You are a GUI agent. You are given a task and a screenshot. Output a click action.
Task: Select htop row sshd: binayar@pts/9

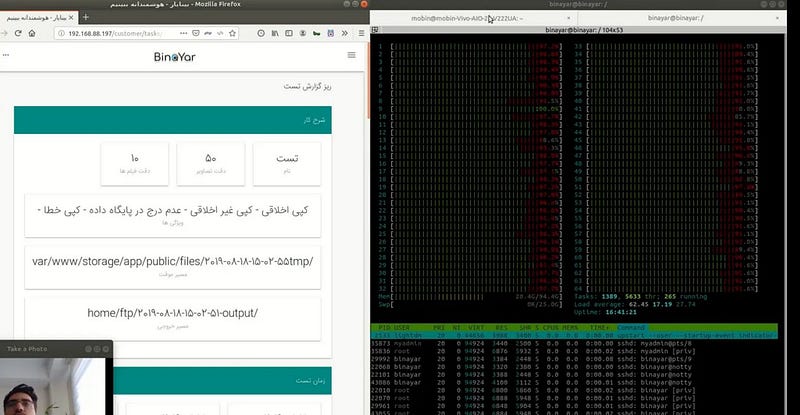[x=574, y=359]
